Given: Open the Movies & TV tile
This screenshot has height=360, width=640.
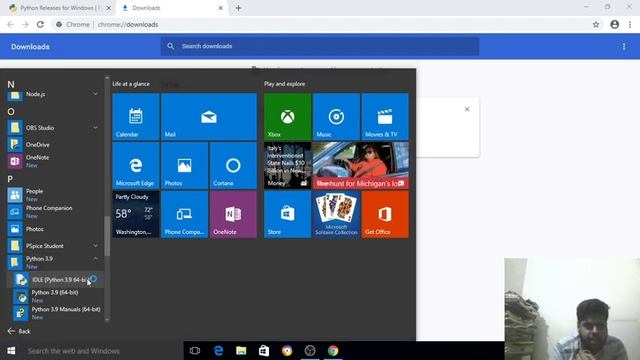Looking at the screenshot, I should [385, 117].
